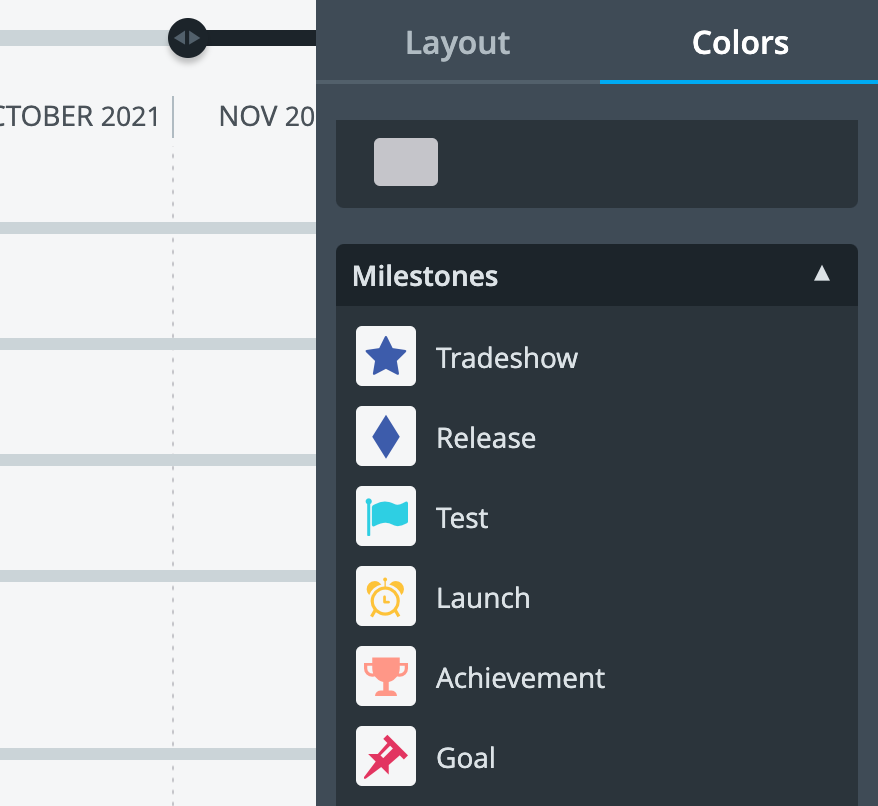Image resolution: width=878 pixels, height=806 pixels.
Task: Click the Milestones section header
Action: click(x=597, y=275)
